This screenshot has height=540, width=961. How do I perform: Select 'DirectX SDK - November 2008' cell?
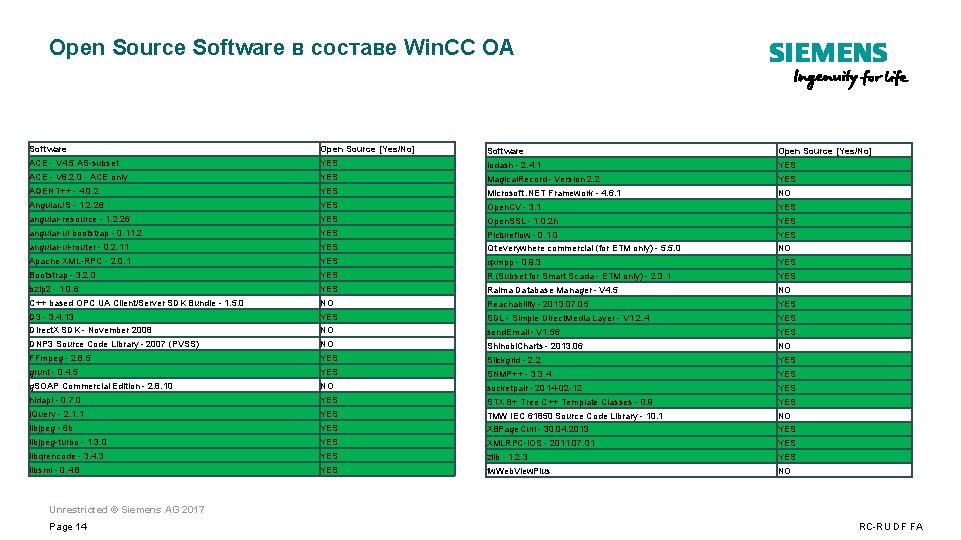click(x=174, y=330)
